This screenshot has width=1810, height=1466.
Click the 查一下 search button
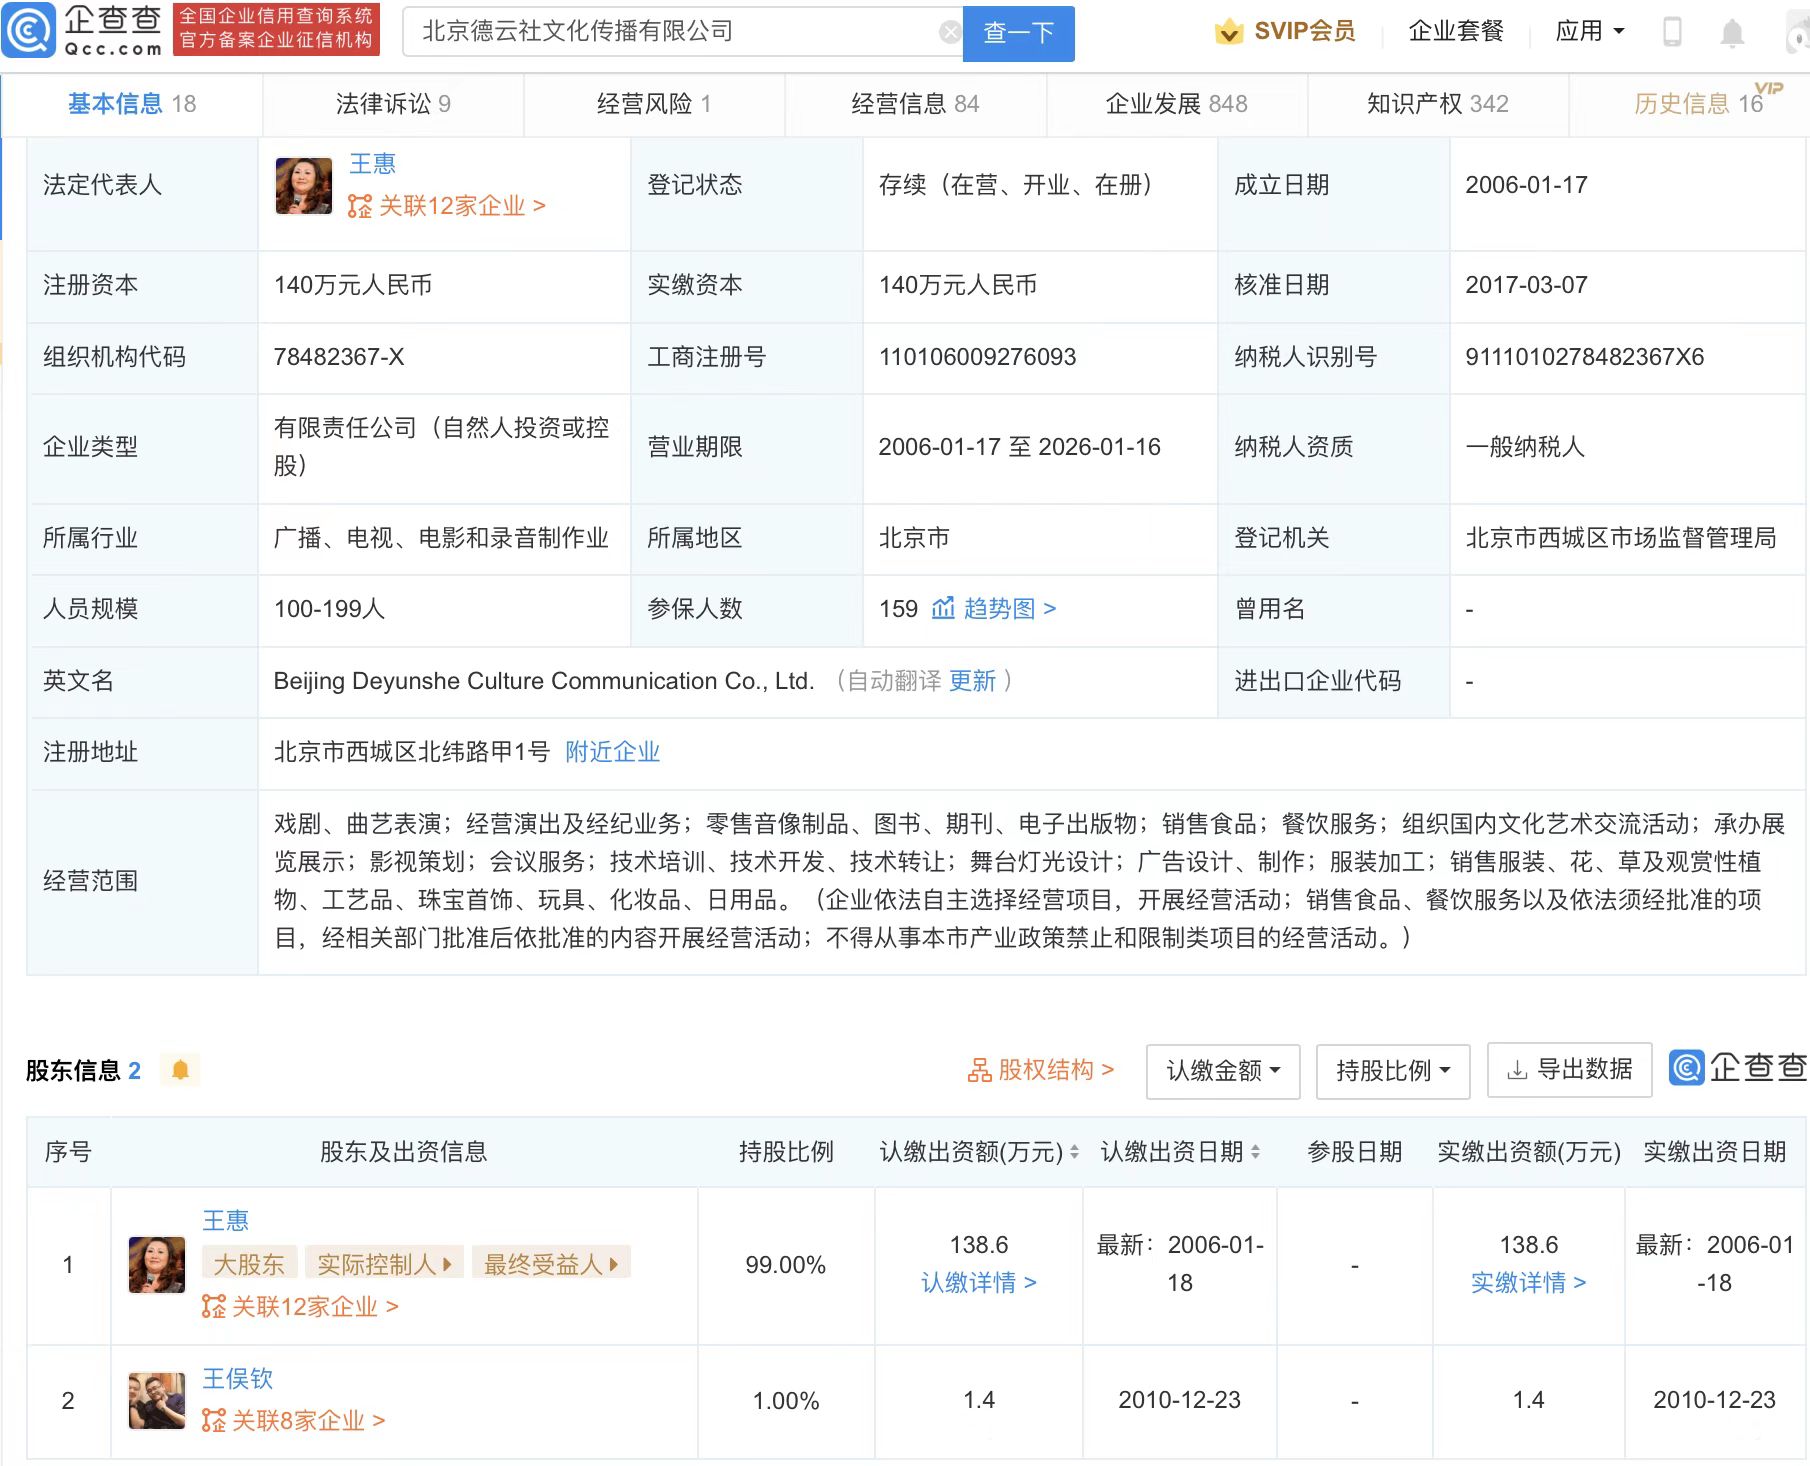pos(1018,33)
